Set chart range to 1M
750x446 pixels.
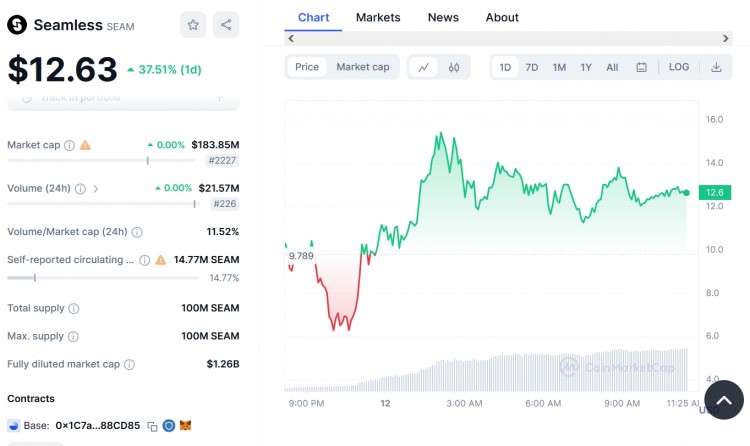tap(559, 67)
